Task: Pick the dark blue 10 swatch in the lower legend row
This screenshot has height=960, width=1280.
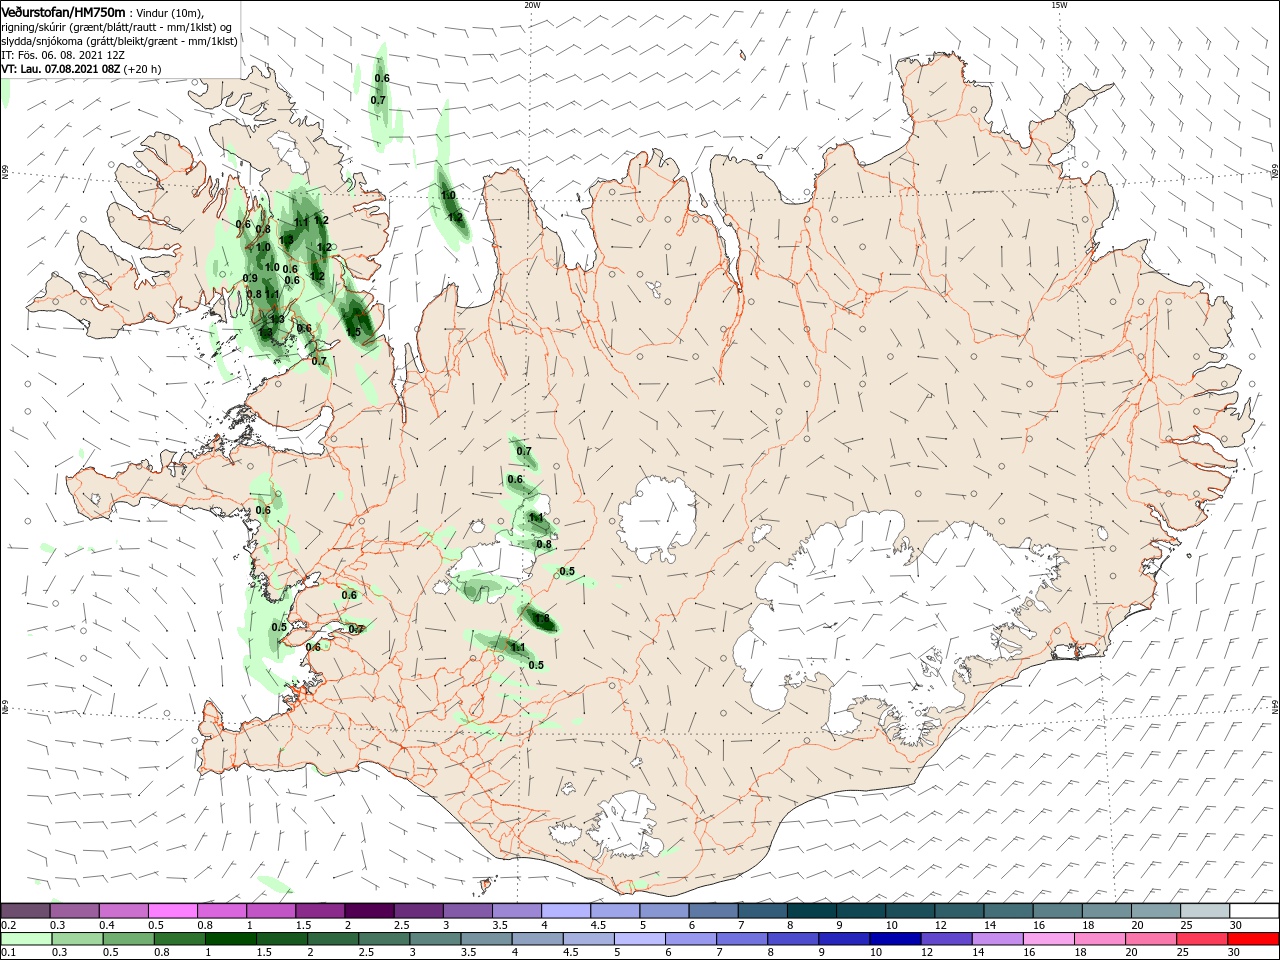Action: pos(894,939)
